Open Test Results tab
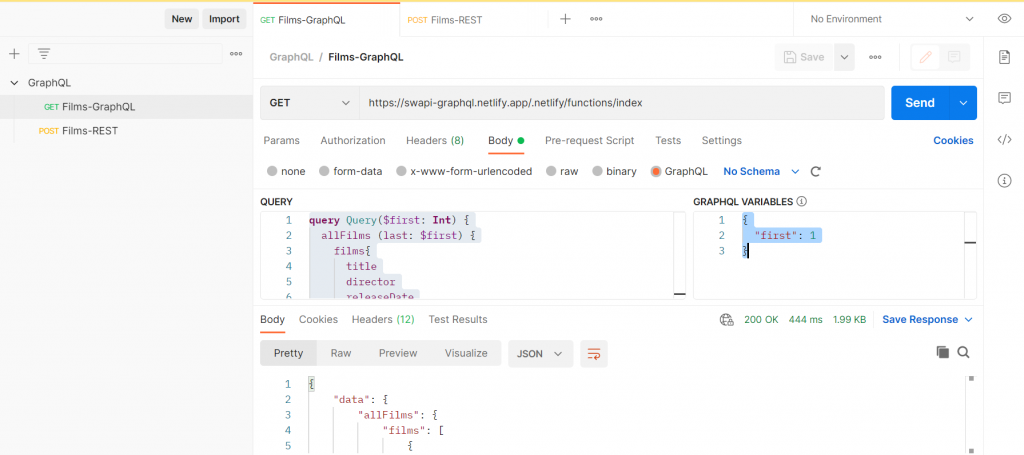Viewport: 1024px width, 455px height. click(458, 319)
